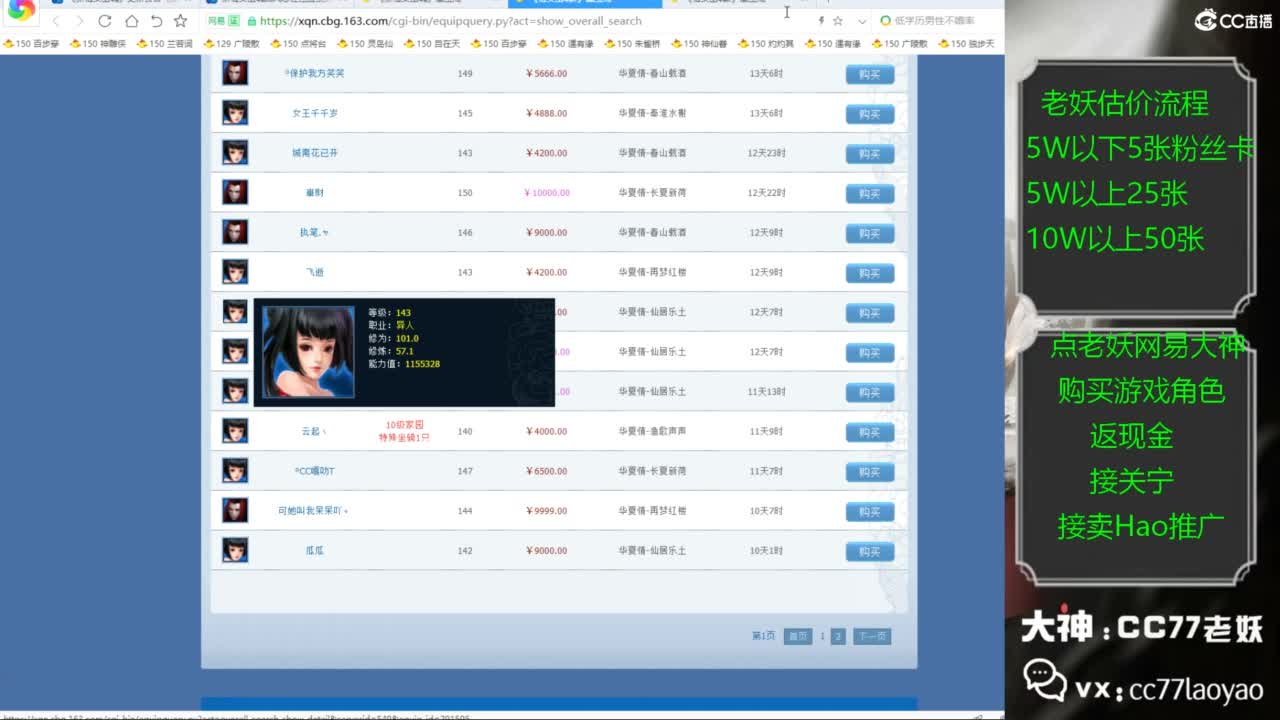Open the character name in the ¥4888.00 row

click(315, 113)
